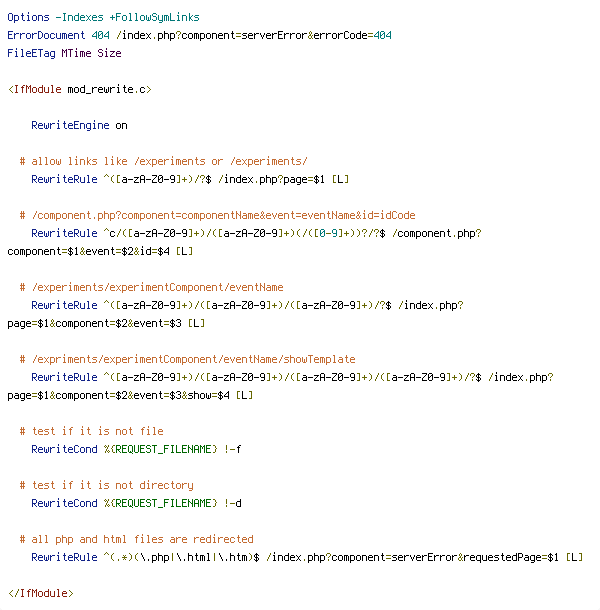
Task: Click comment starting '# /component.php?component=componentName'
Action: tap(217, 216)
